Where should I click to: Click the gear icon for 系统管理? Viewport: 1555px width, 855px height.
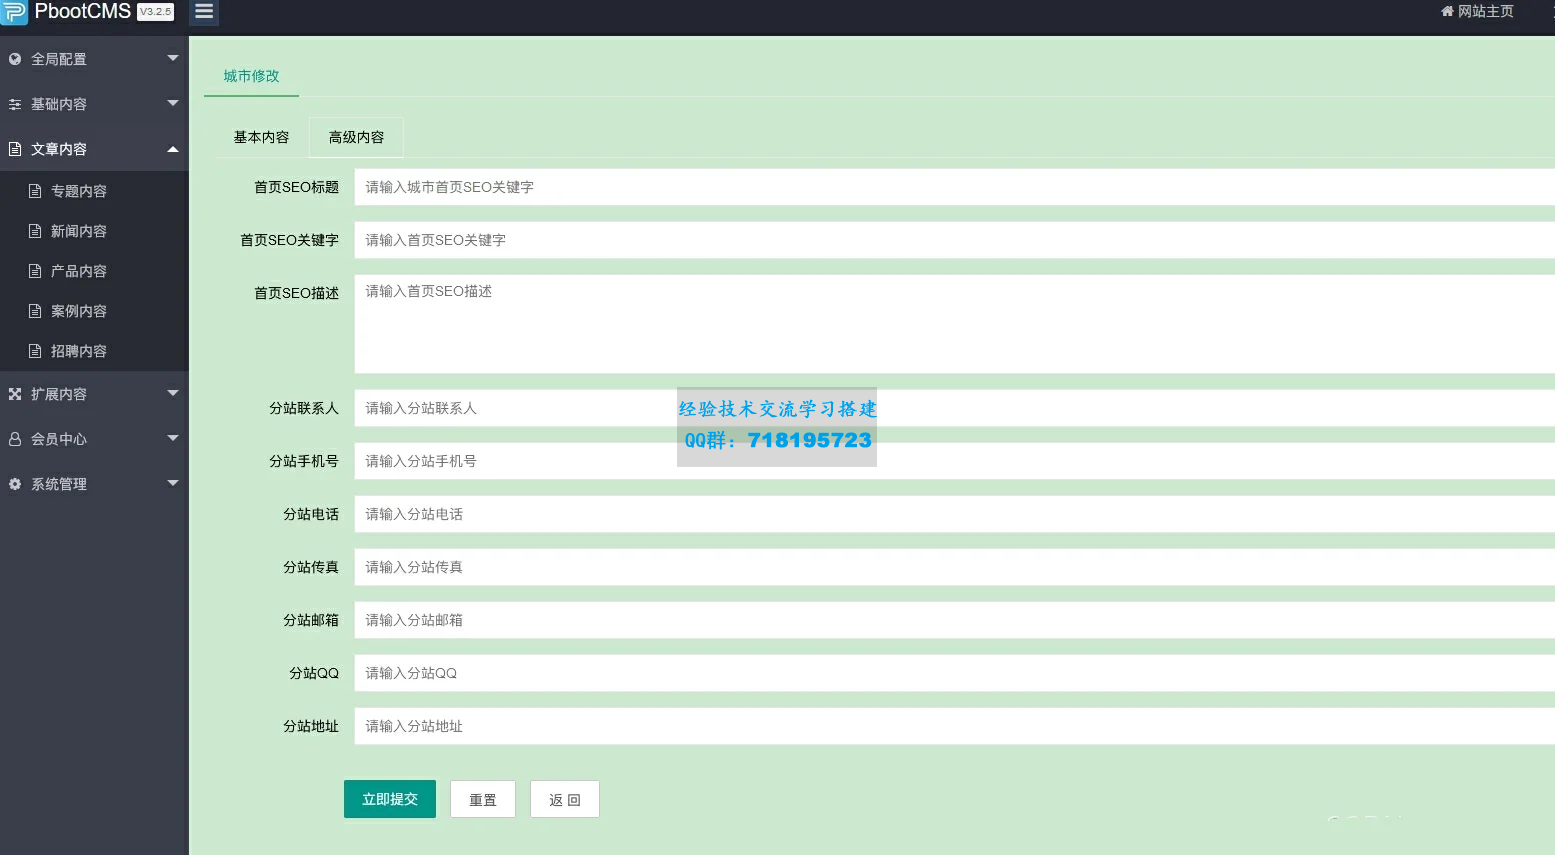point(15,484)
